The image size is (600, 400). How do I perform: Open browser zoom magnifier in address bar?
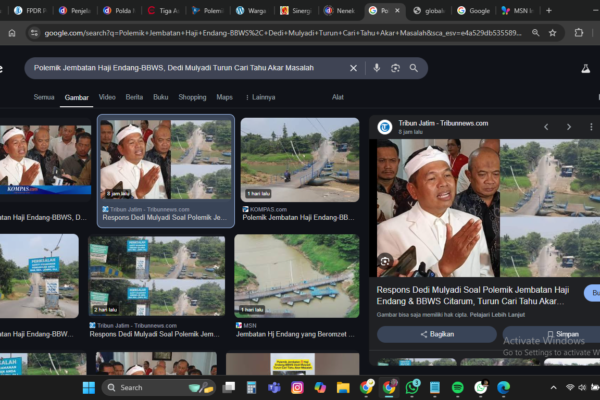(x=536, y=33)
